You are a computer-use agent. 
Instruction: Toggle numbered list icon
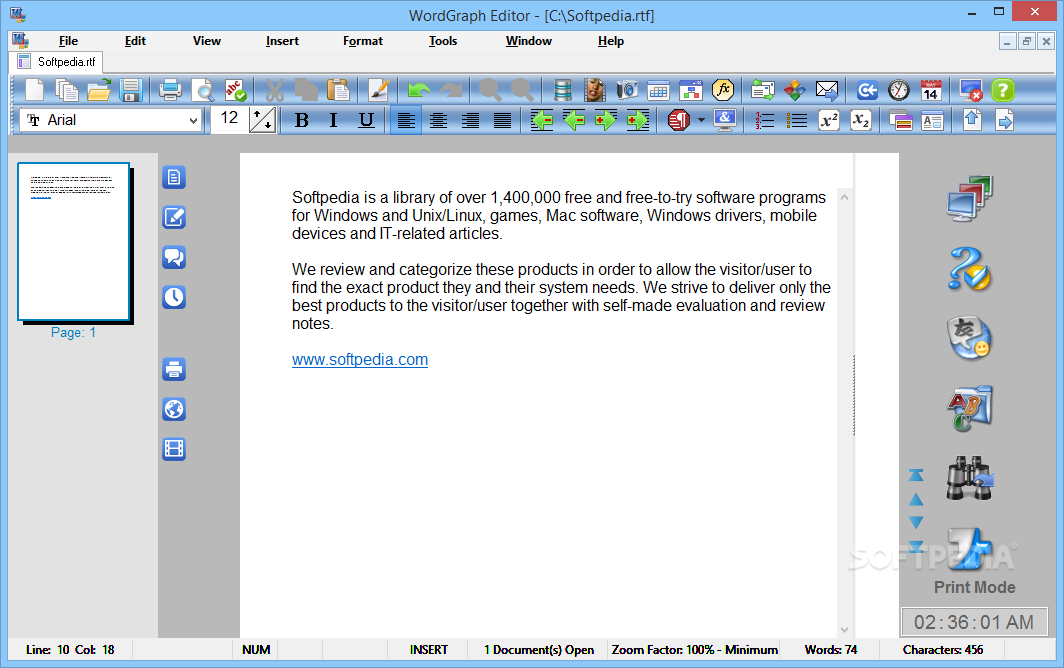pos(764,121)
